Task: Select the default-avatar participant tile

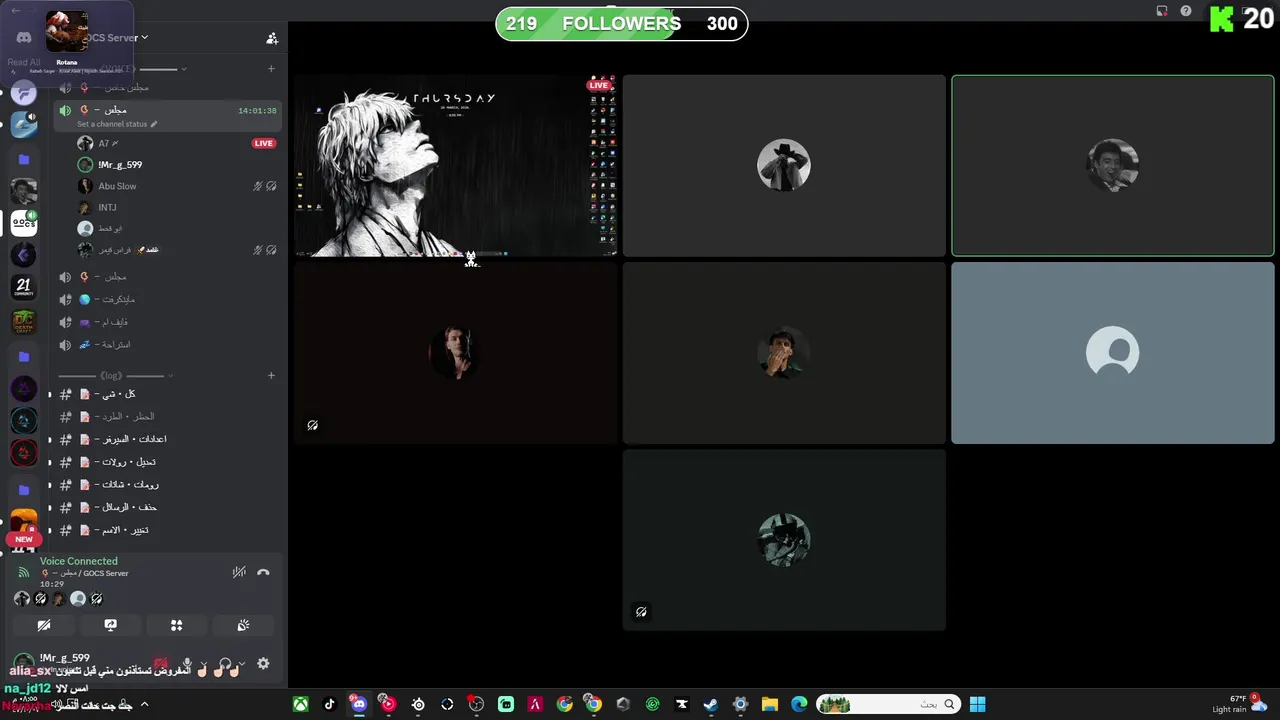Action: pos(1113,353)
